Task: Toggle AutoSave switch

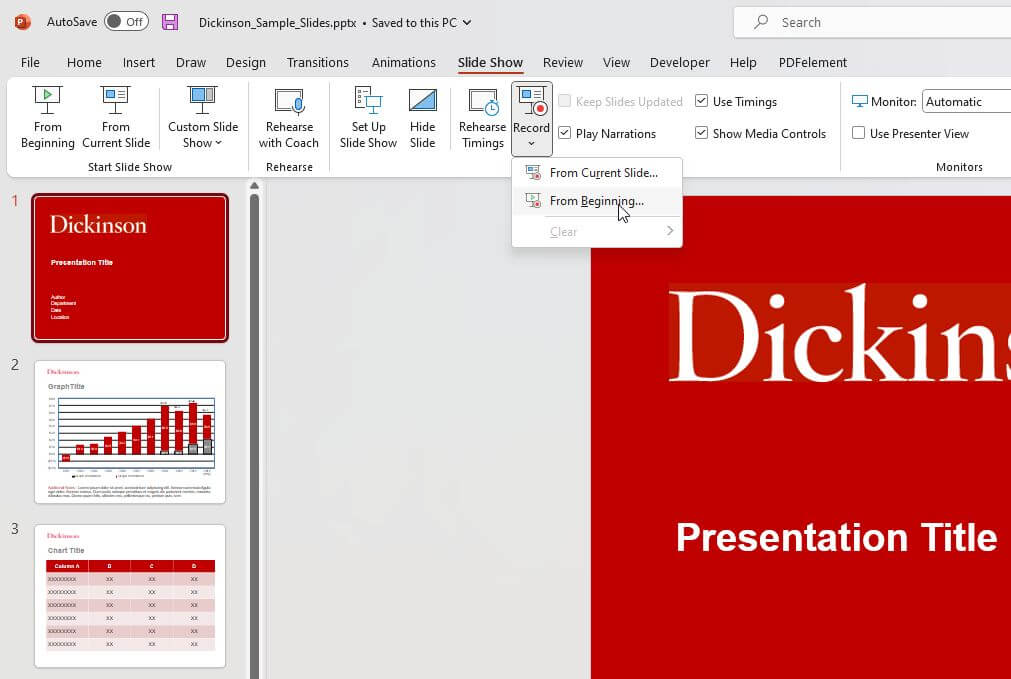Action: pos(126,22)
